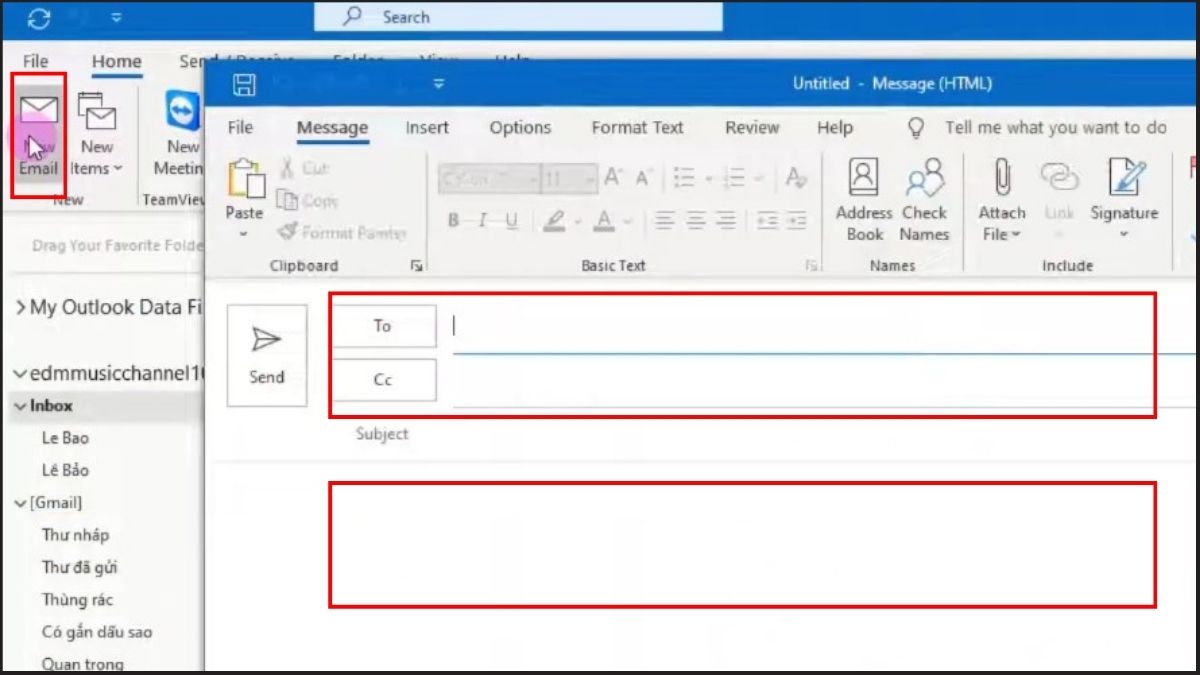Click the Numbering list icon
This screenshot has width=1200, height=675.
[734, 178]
